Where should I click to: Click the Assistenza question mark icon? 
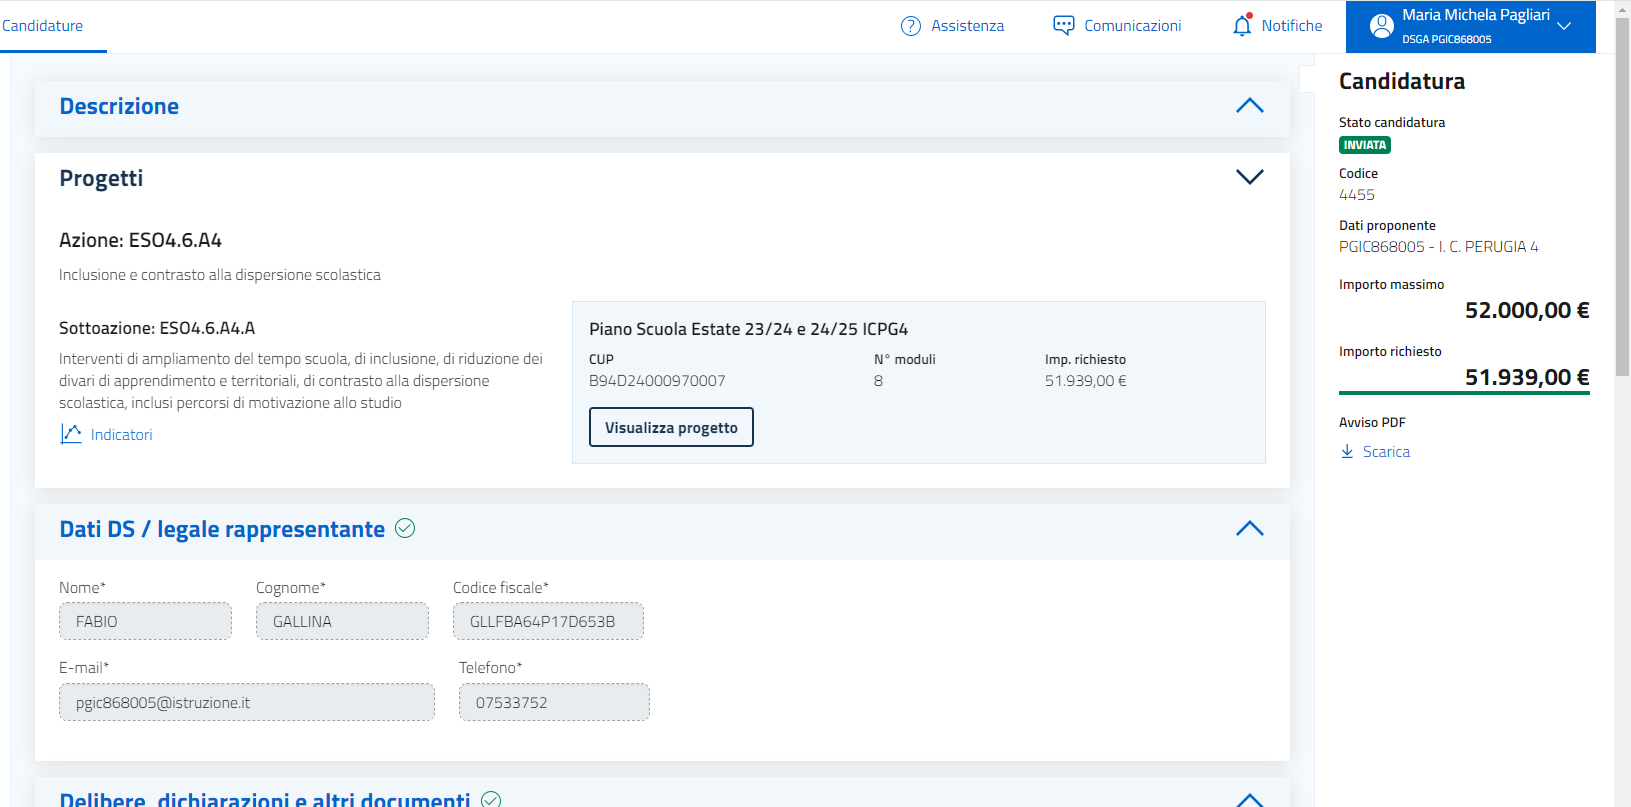pos(910,26)
